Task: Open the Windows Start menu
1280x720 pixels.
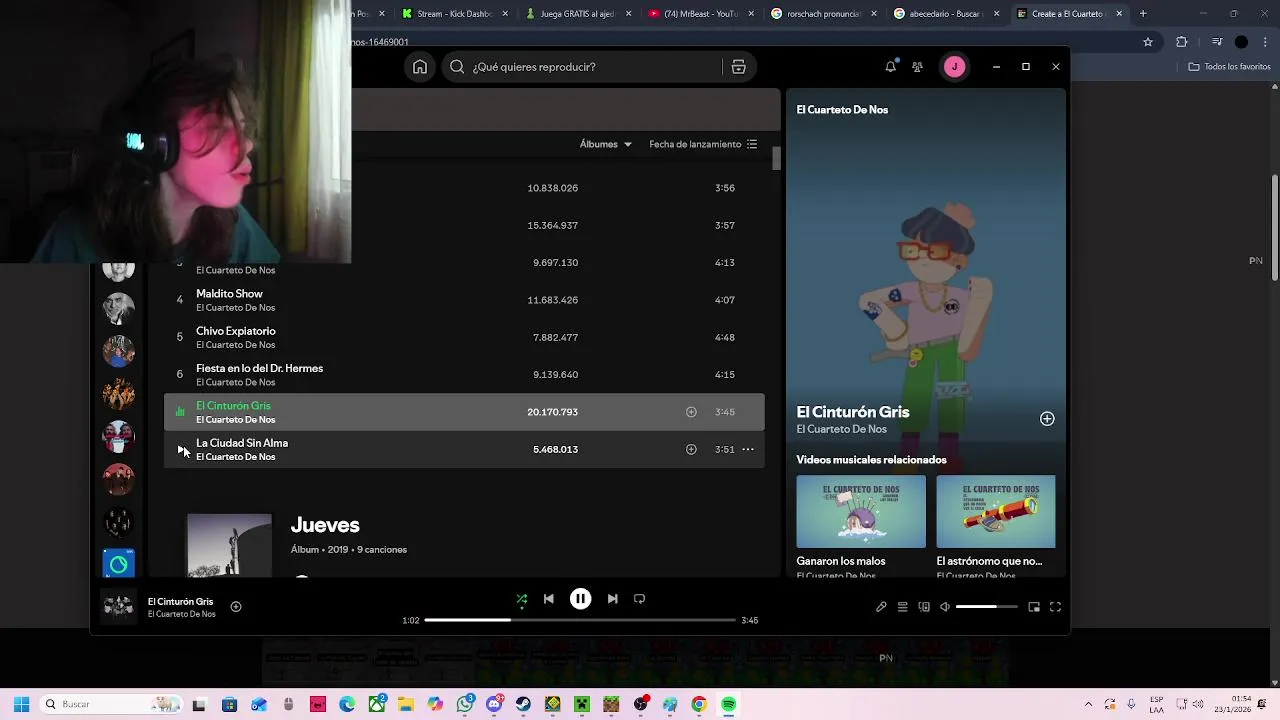Action: [21, 704]
